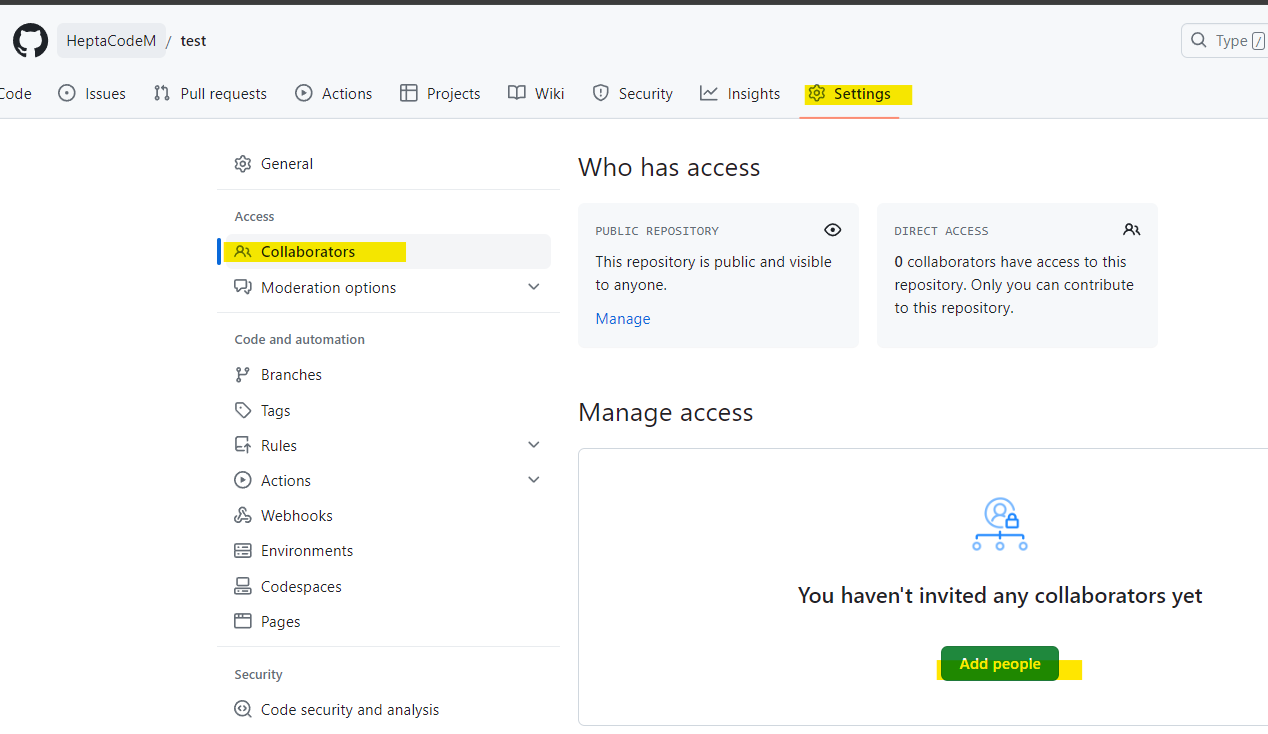Focus the Type / search field
The image size is (1268, 734).
coord(1225,41)
